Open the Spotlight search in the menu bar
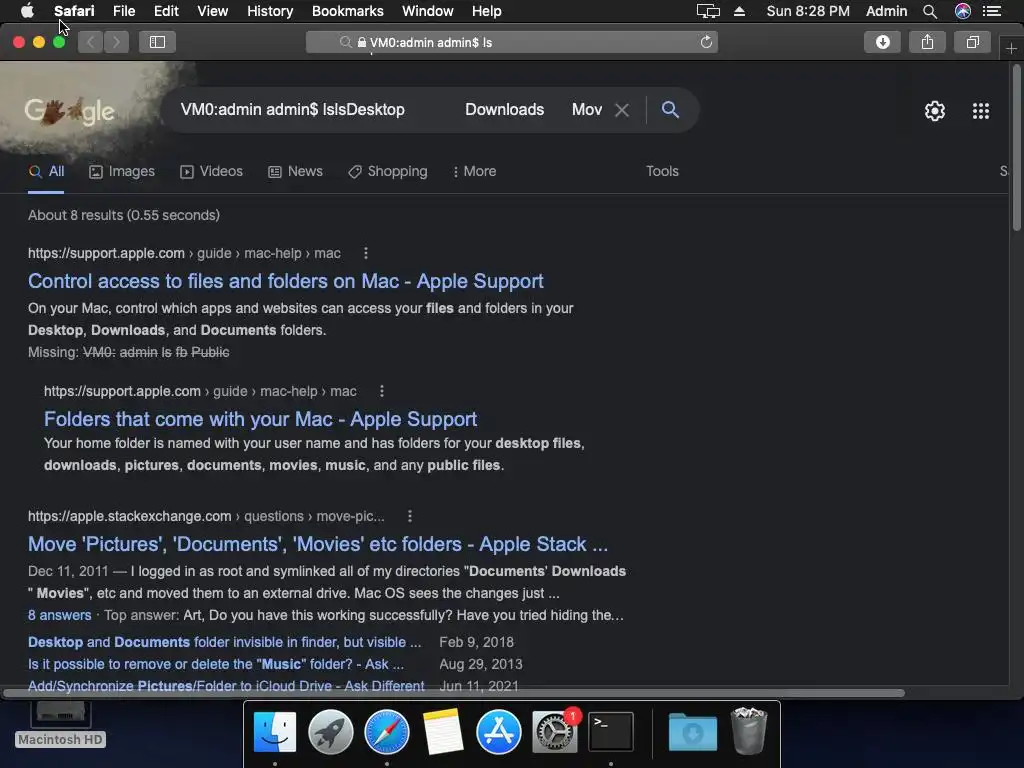 pyautogui.click(x=930, y=11)
